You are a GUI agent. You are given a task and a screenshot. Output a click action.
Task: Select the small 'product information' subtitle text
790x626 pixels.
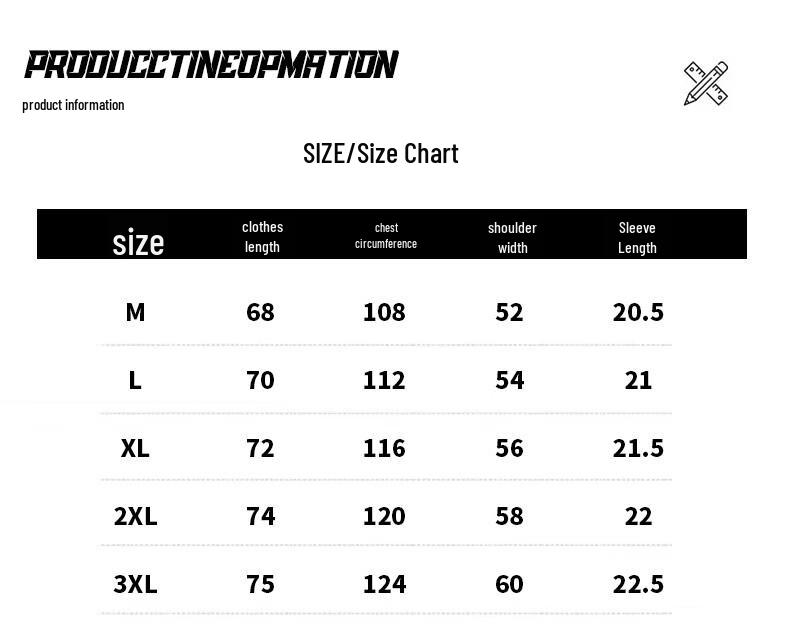(x=73, y=105)
